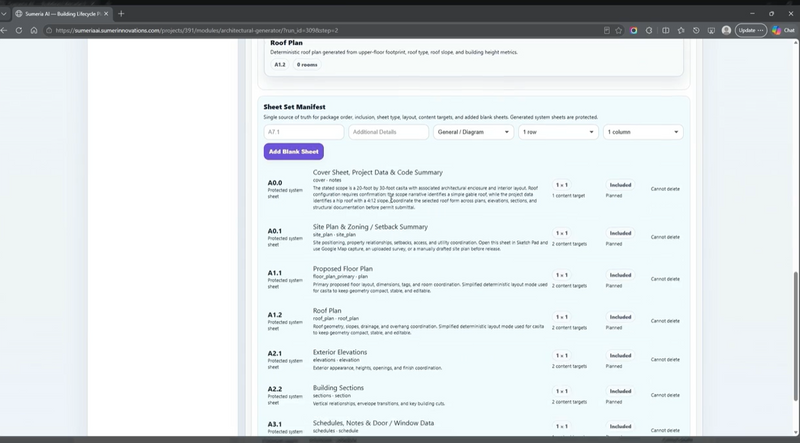Viewport: 800px width, 443px height.
Task: Click Cannot delete for Cover Sheet row
Action: pos(665,189)
